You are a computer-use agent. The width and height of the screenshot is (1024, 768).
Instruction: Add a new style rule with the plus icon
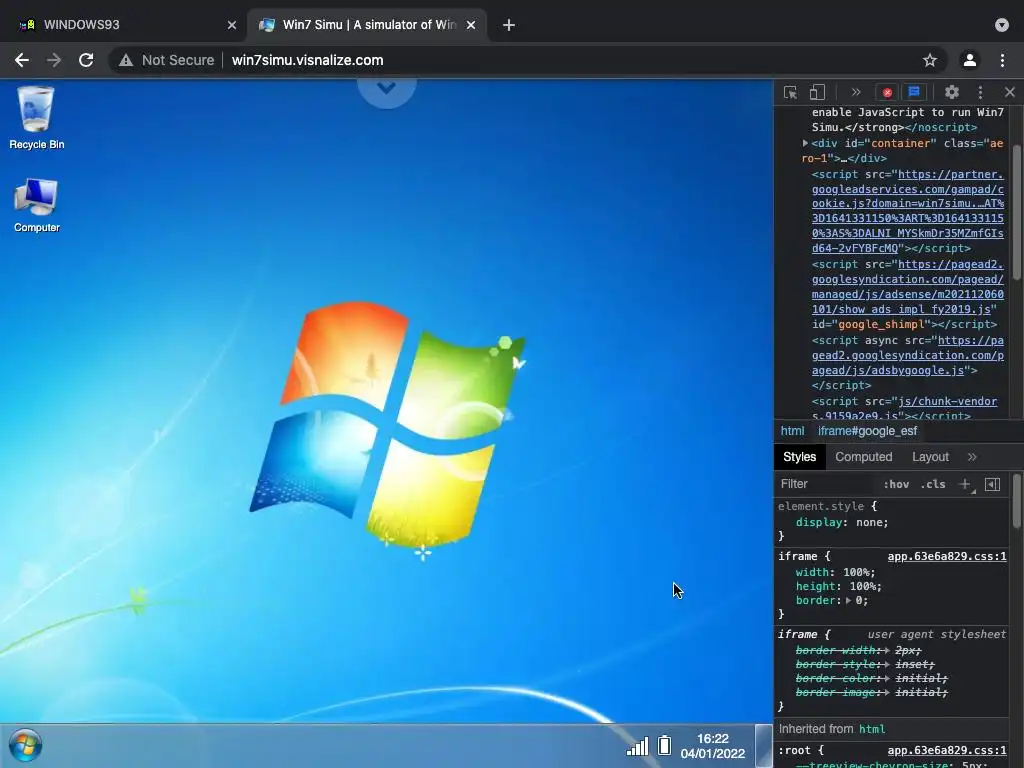click(x=965, y=484)
